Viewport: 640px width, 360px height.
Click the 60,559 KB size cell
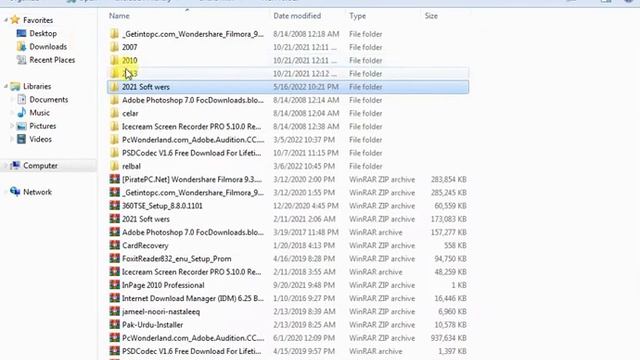click(450, 206)
